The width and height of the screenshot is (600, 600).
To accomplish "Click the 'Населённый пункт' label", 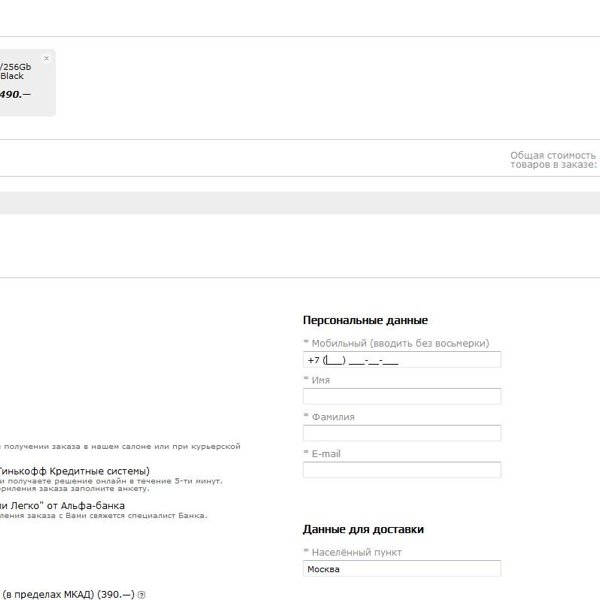I will 357,552.
